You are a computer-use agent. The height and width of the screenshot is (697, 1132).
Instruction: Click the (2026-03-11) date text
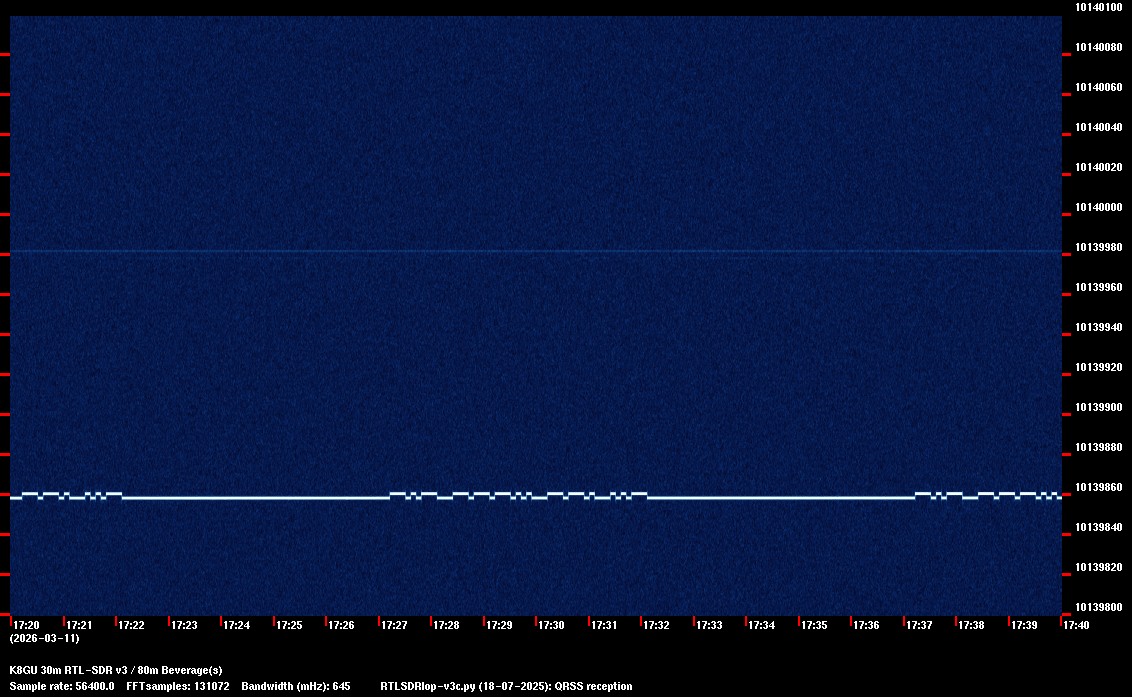coord(44,638)
